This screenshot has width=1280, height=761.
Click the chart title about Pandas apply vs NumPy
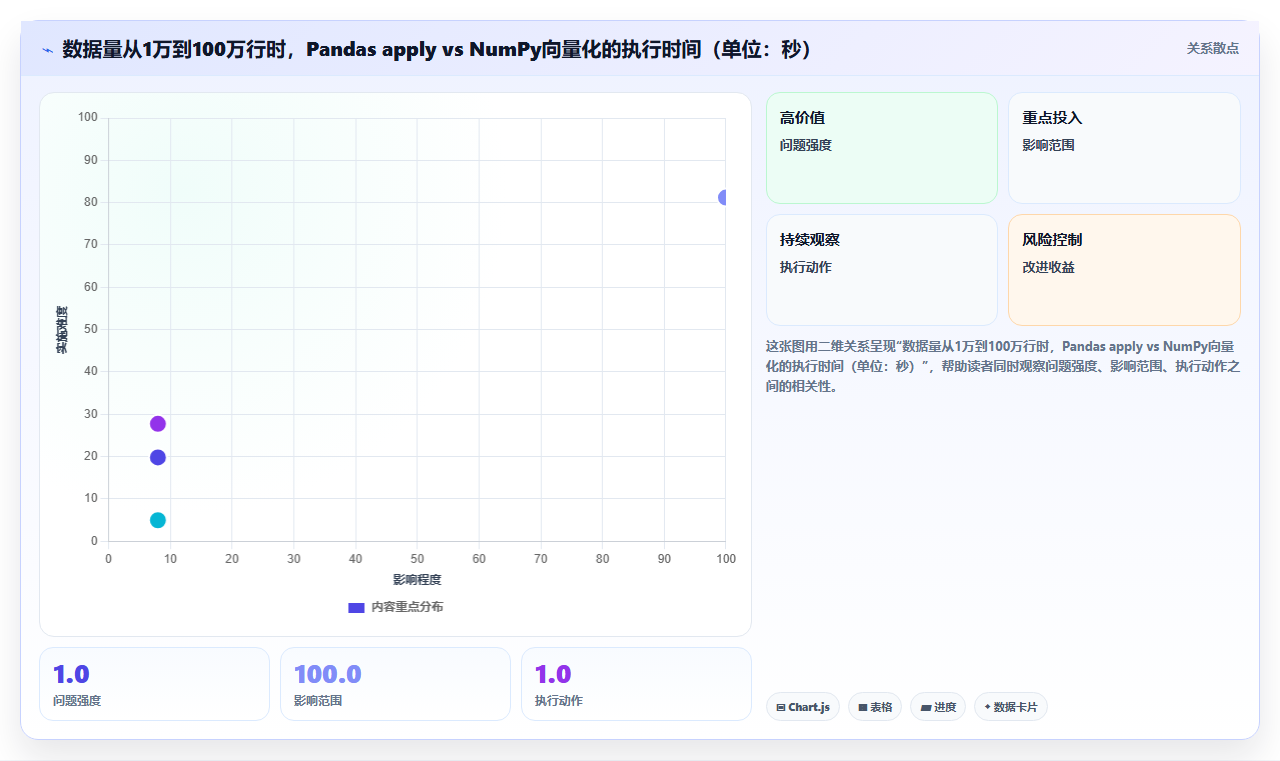(437, 50)
